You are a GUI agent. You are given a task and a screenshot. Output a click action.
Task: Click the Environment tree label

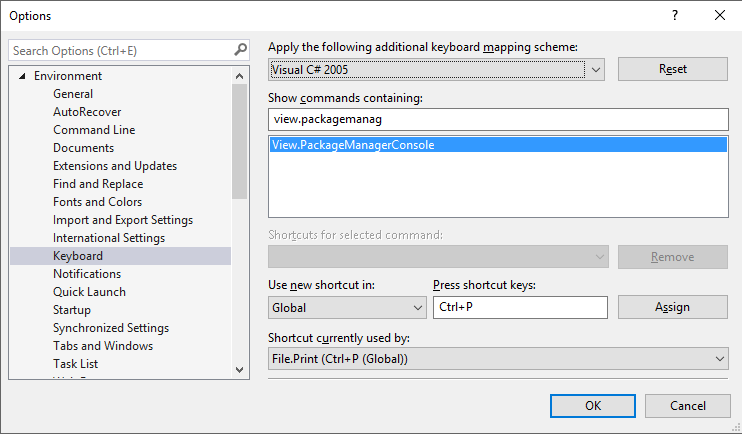point(68,76)
